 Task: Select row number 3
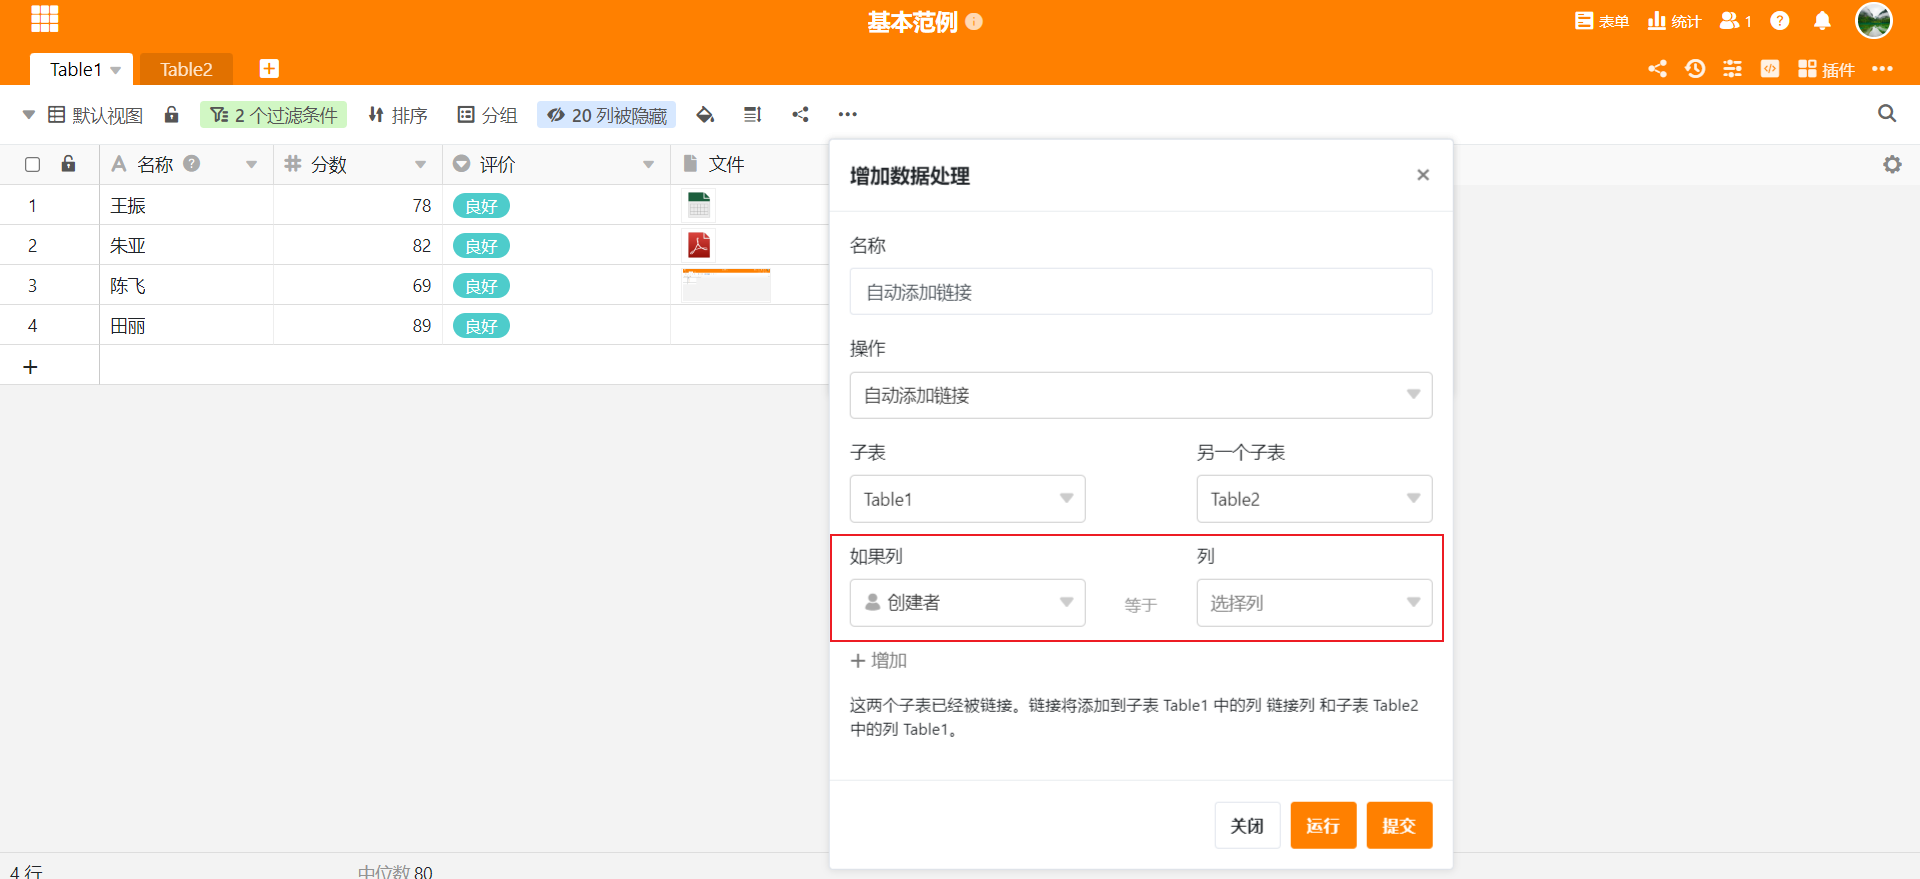32,285
